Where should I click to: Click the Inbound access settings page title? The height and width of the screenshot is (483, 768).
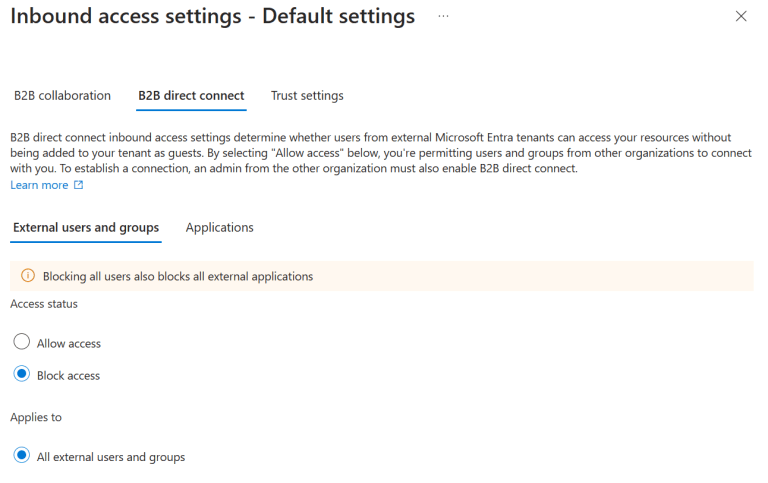pos(212,17)
